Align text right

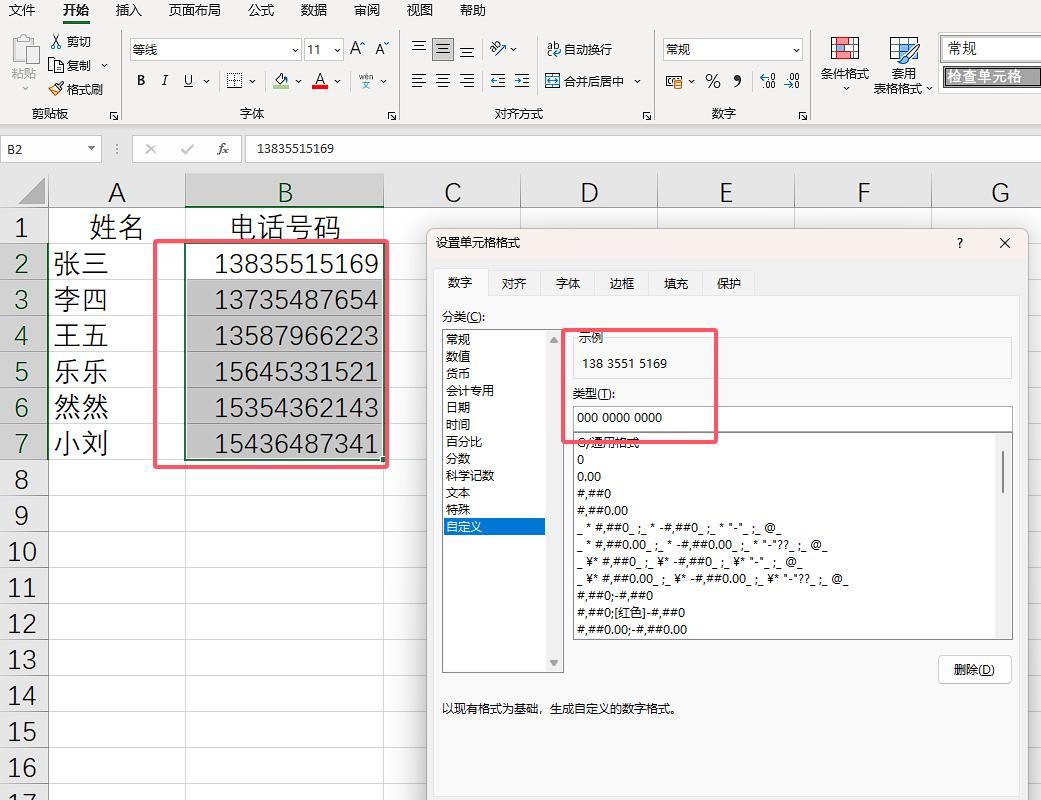point(467,81)
